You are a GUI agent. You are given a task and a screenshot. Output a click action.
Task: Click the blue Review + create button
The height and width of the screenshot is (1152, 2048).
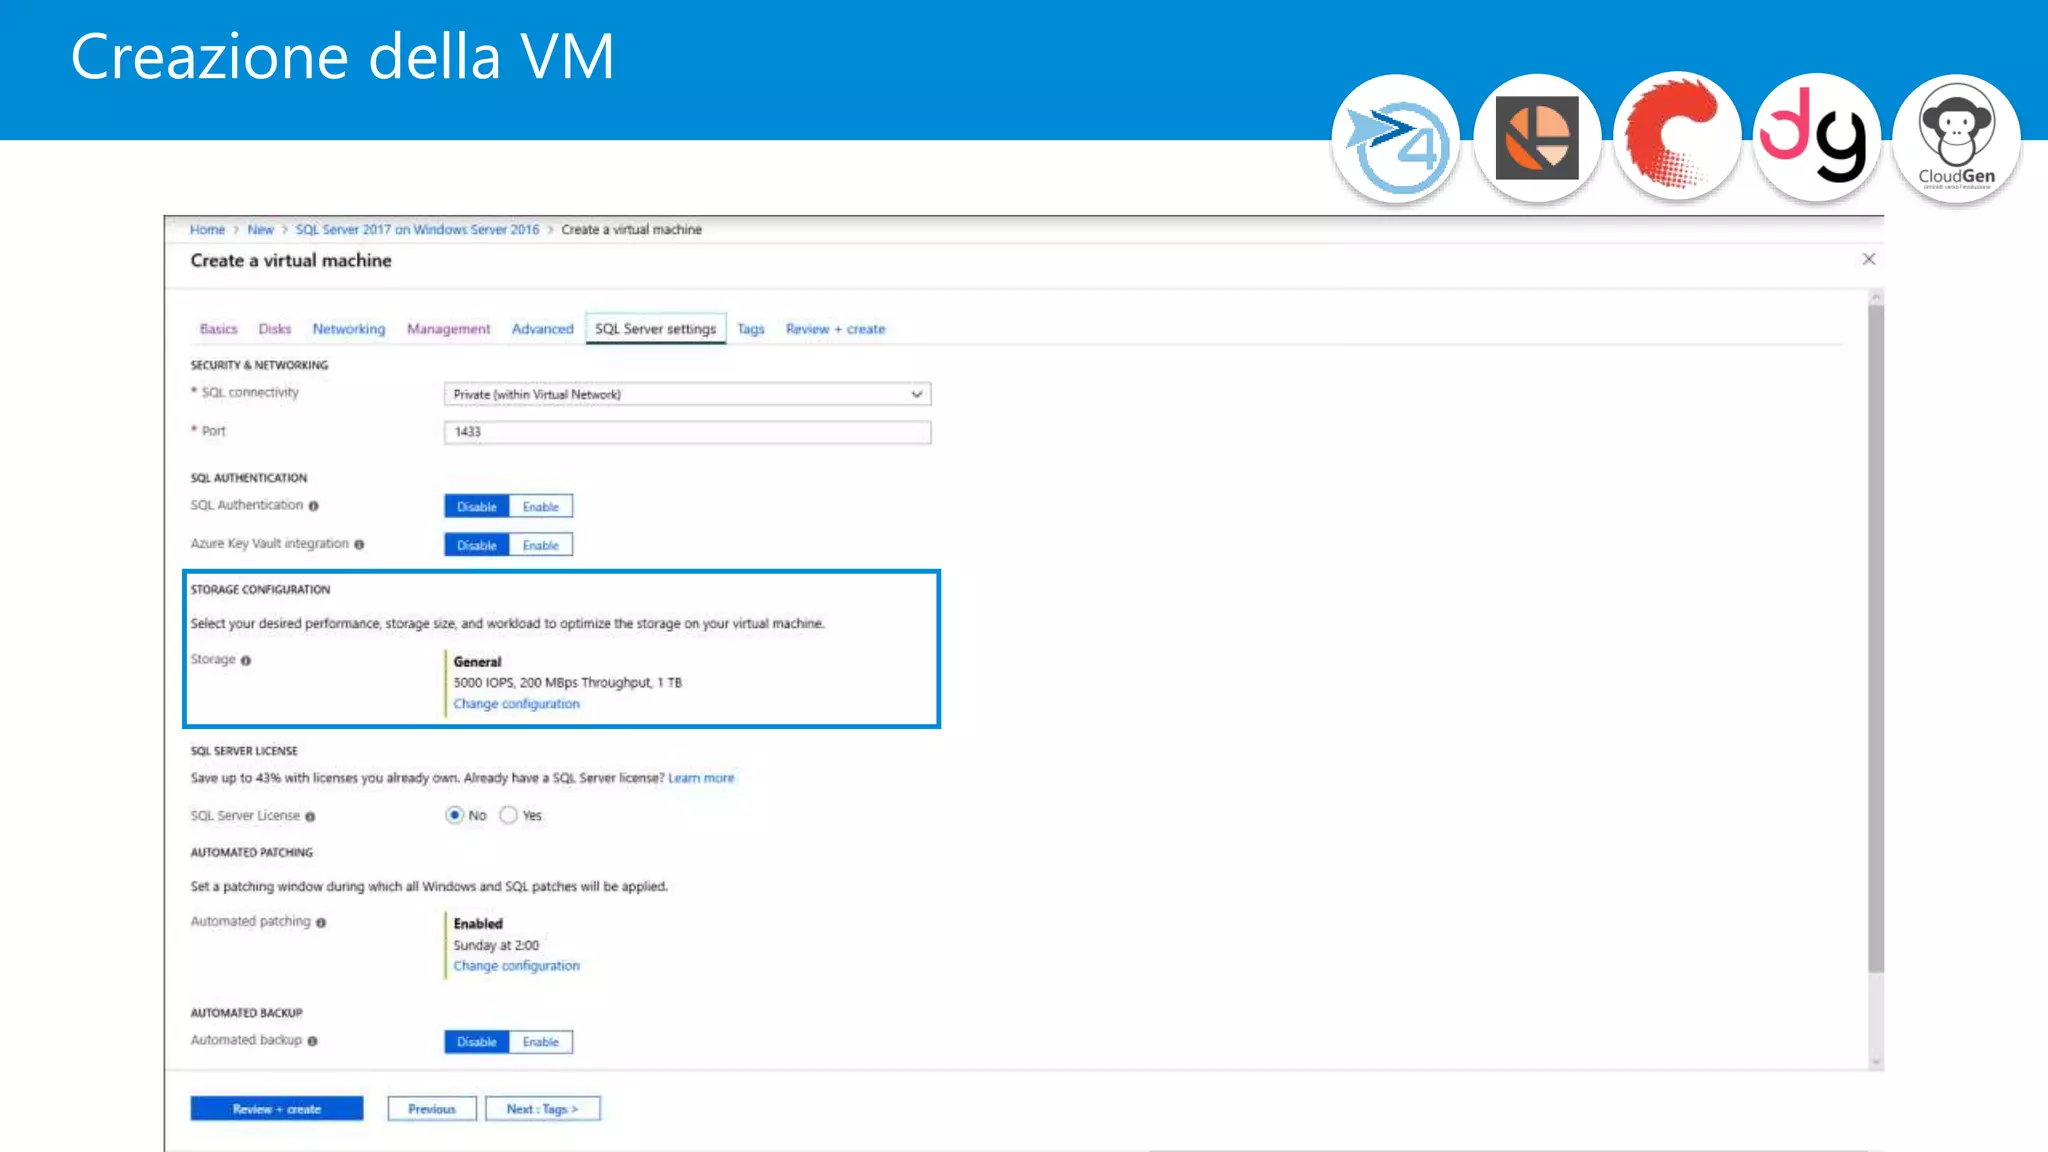pos(277,1109)
